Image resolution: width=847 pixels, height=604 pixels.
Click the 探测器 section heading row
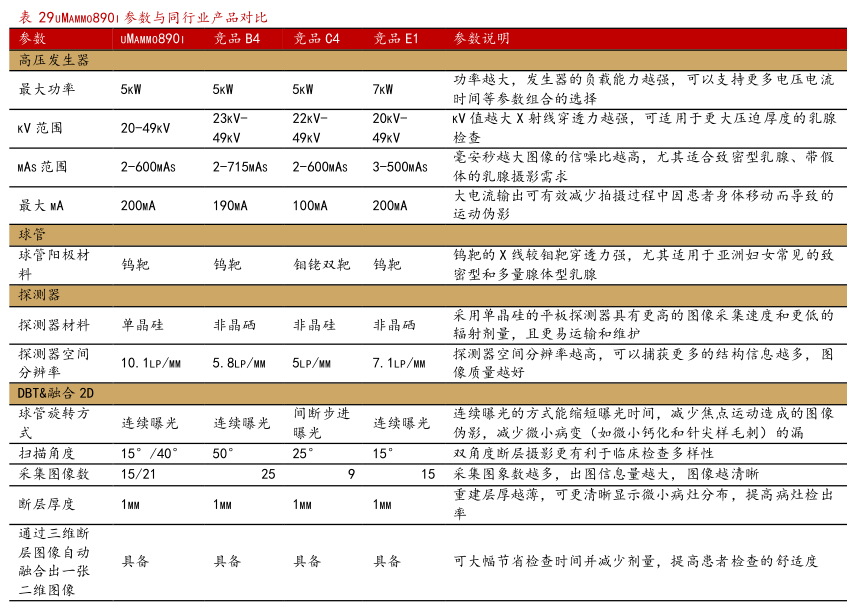(40, 295)
